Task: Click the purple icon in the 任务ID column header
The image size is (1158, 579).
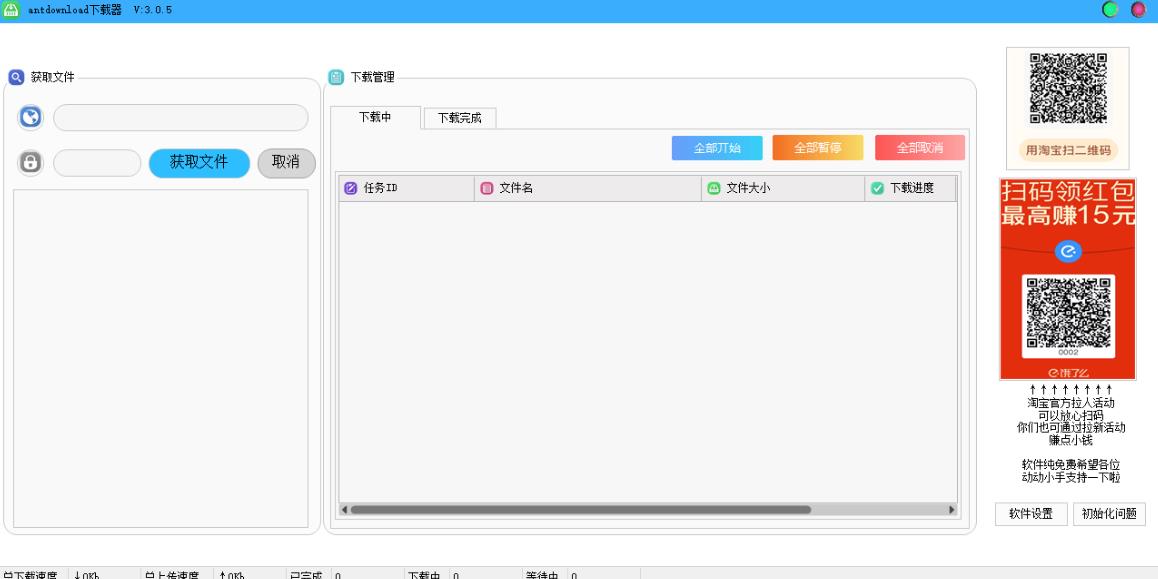Action: (351, 188)
